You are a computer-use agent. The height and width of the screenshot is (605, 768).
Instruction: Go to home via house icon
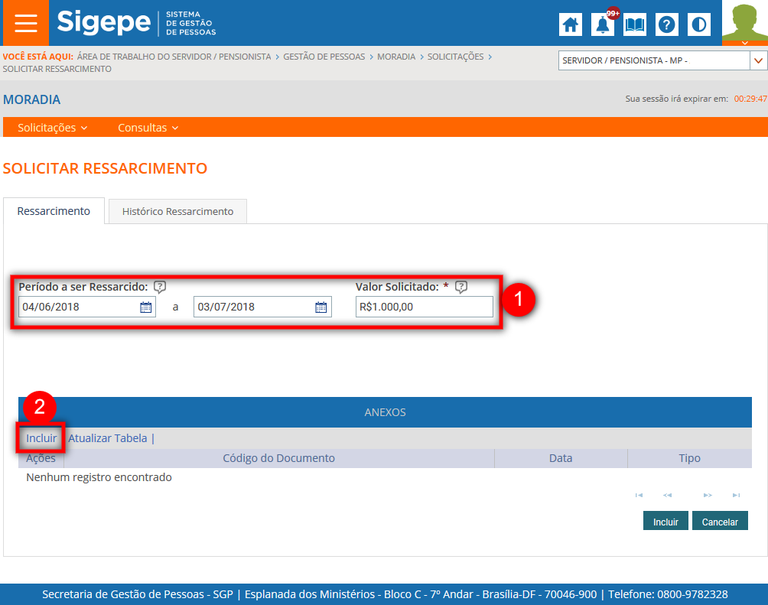(x=570, y=24)
